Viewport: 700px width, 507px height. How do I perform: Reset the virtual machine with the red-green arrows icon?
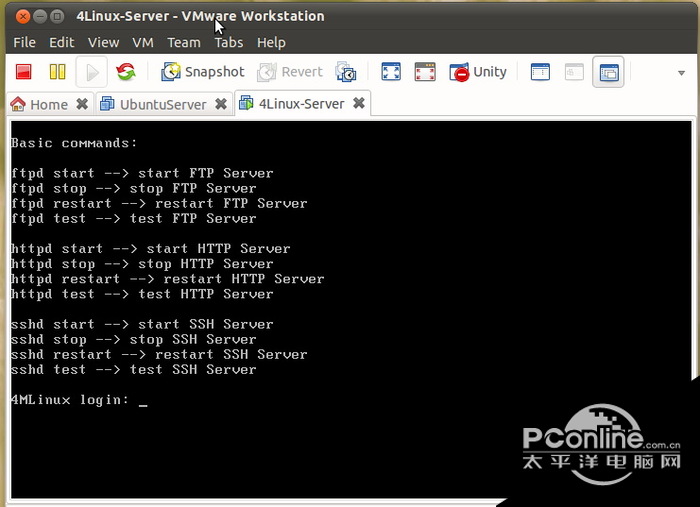126,71
